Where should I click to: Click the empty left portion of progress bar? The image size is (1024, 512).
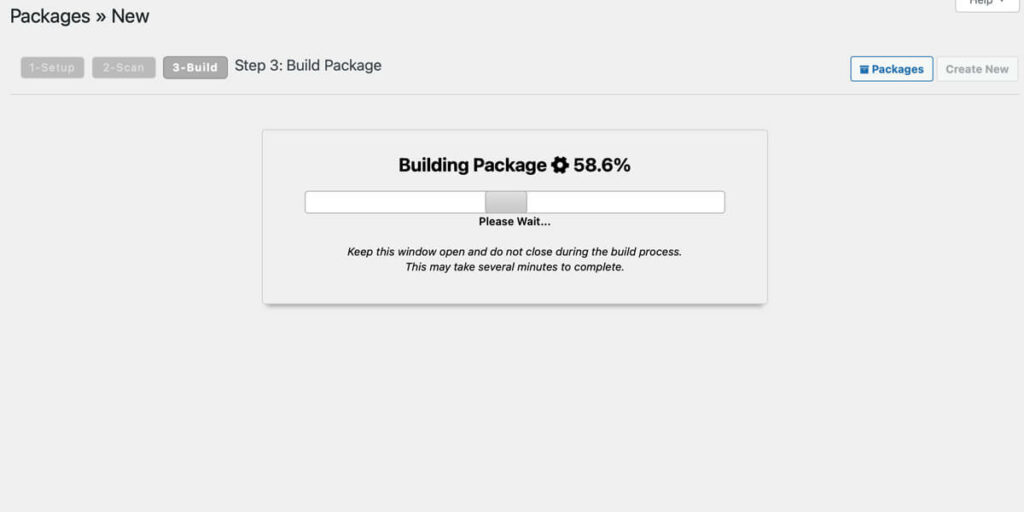point(395,202)
